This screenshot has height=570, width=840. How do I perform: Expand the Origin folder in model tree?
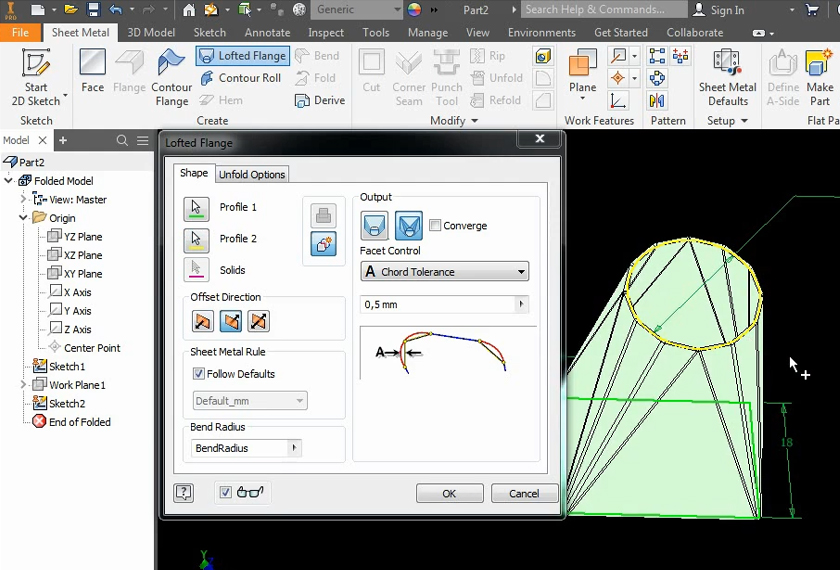pyautogui.click(x=24, y=218)
